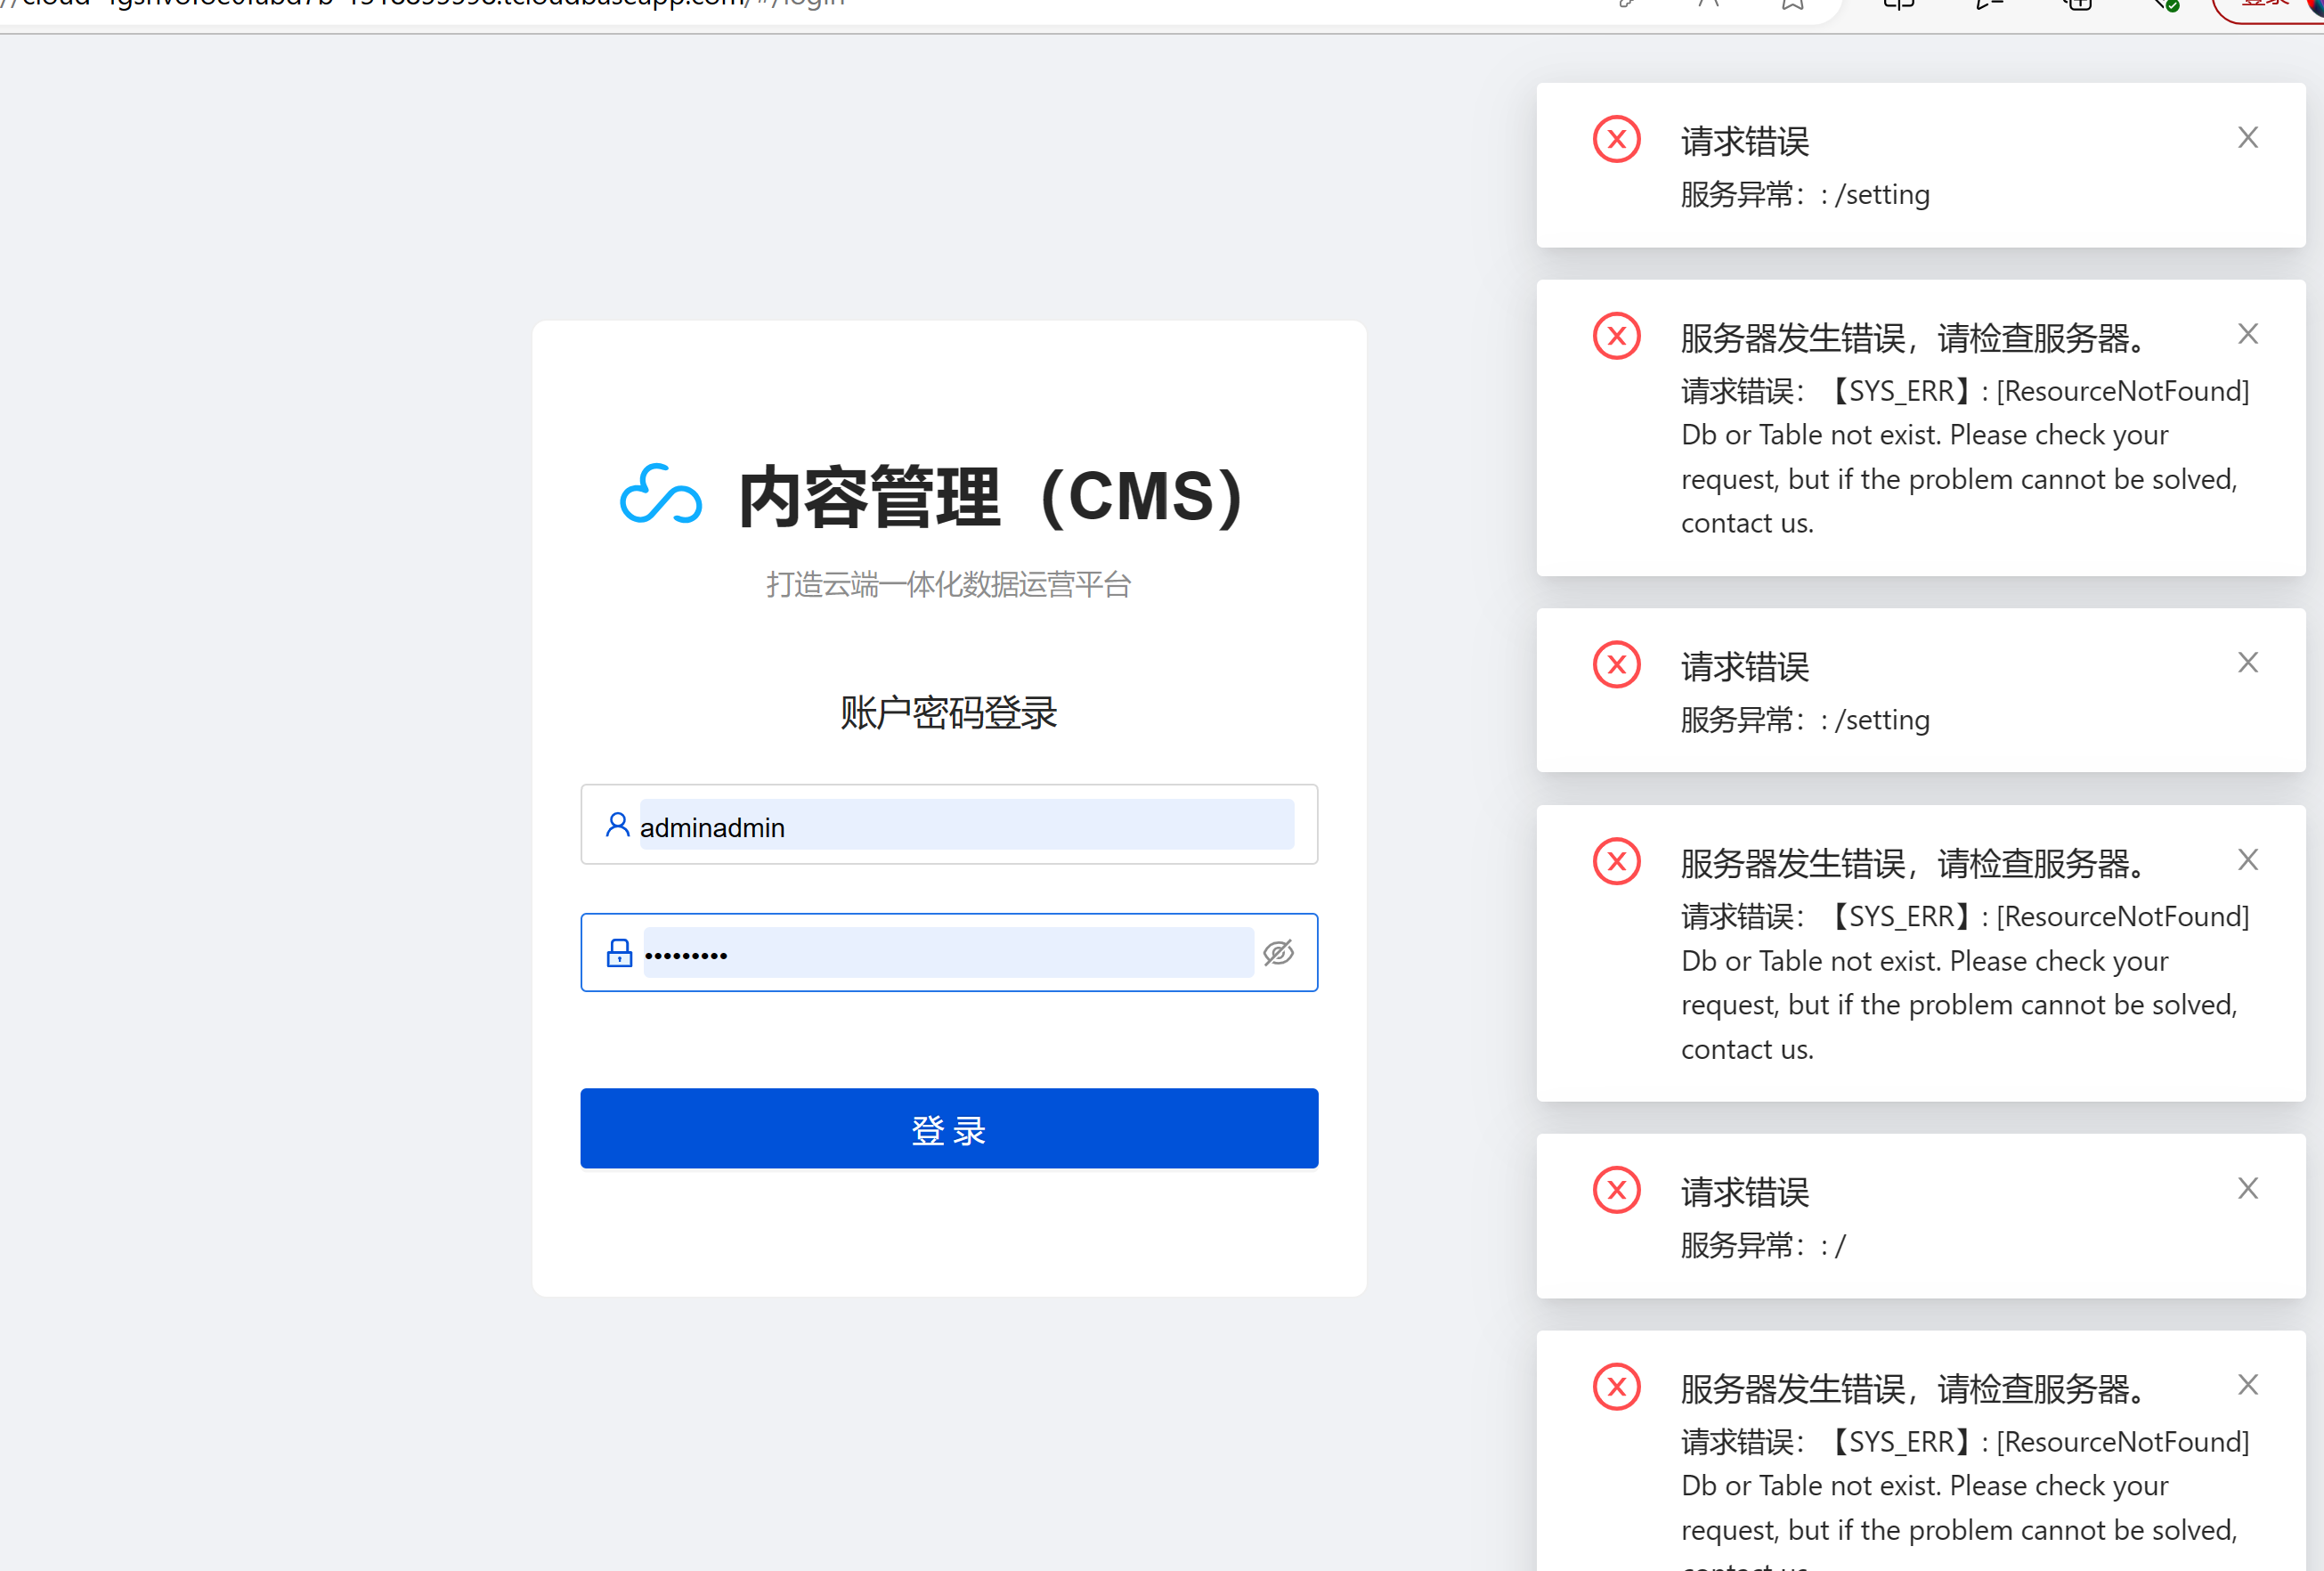Viewport: 2324px width, 1571px height.
Task: Click the blue 登录 login button
Action: coord(948,1128)
